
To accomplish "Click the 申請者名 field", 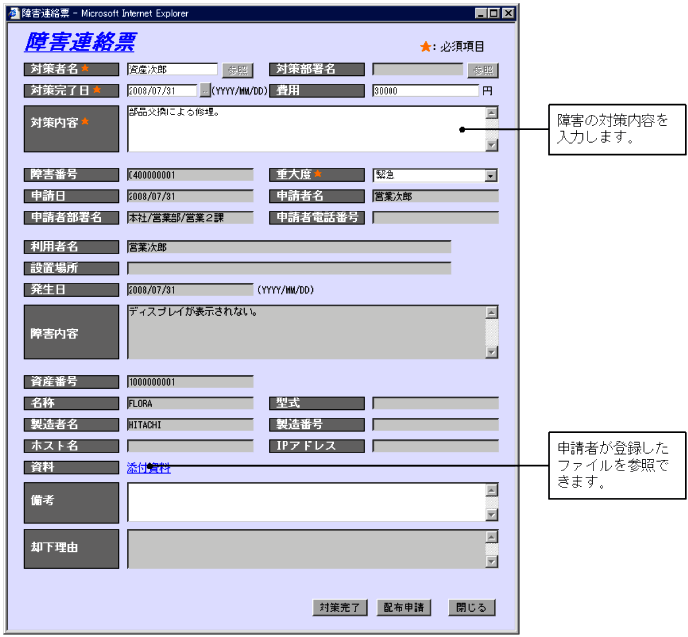I will [435, 196].
